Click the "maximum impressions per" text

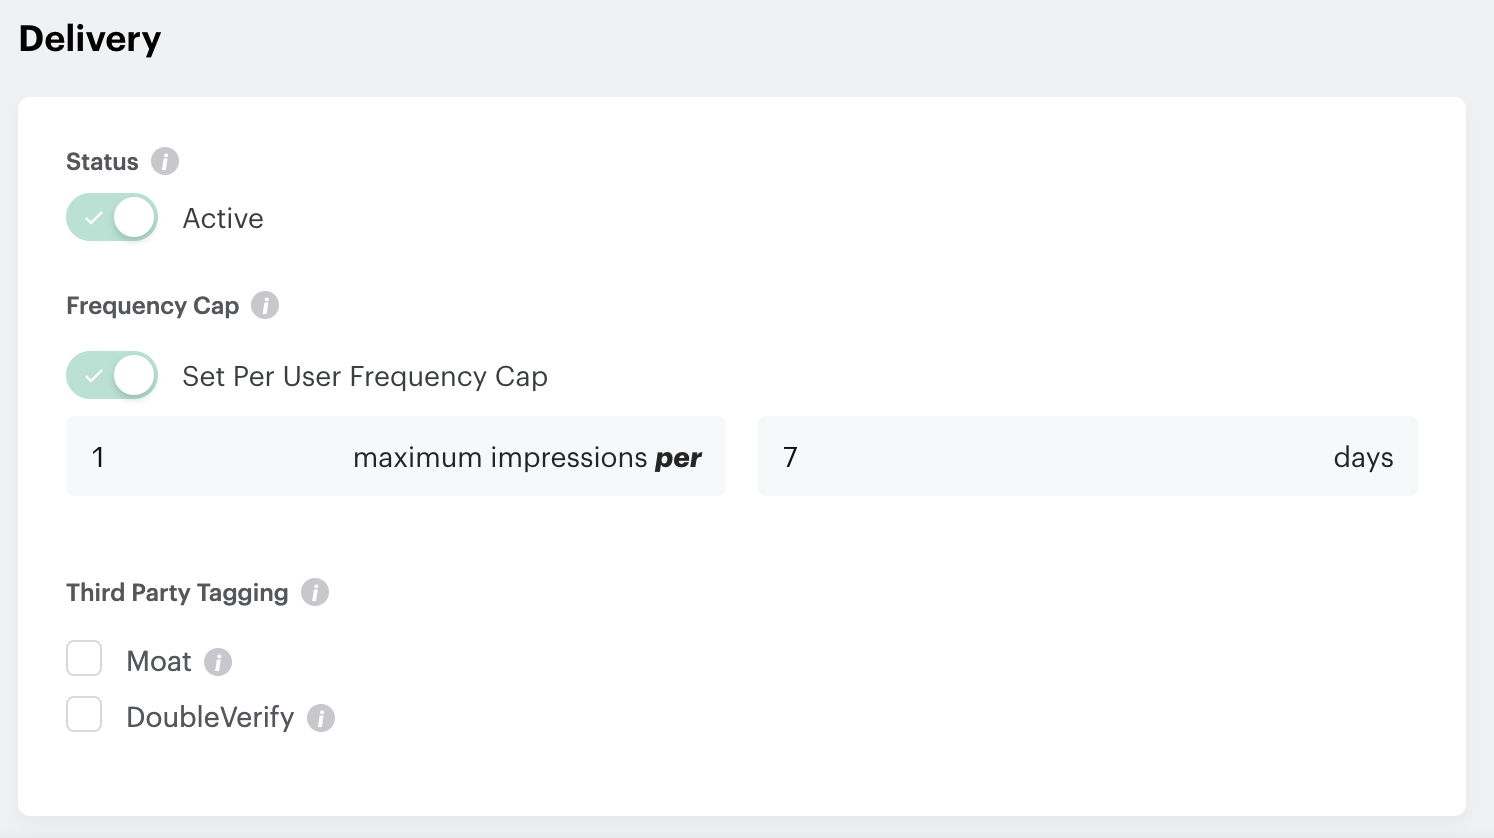pos(527,458)
